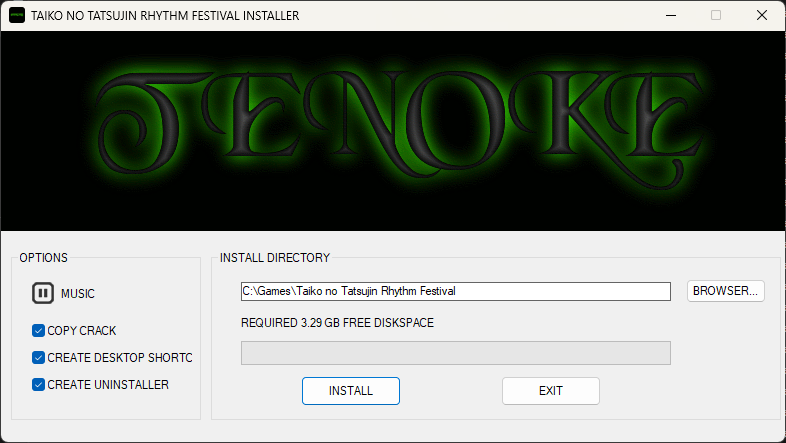Quit the installer via EXIT button

tap(551, 391)
